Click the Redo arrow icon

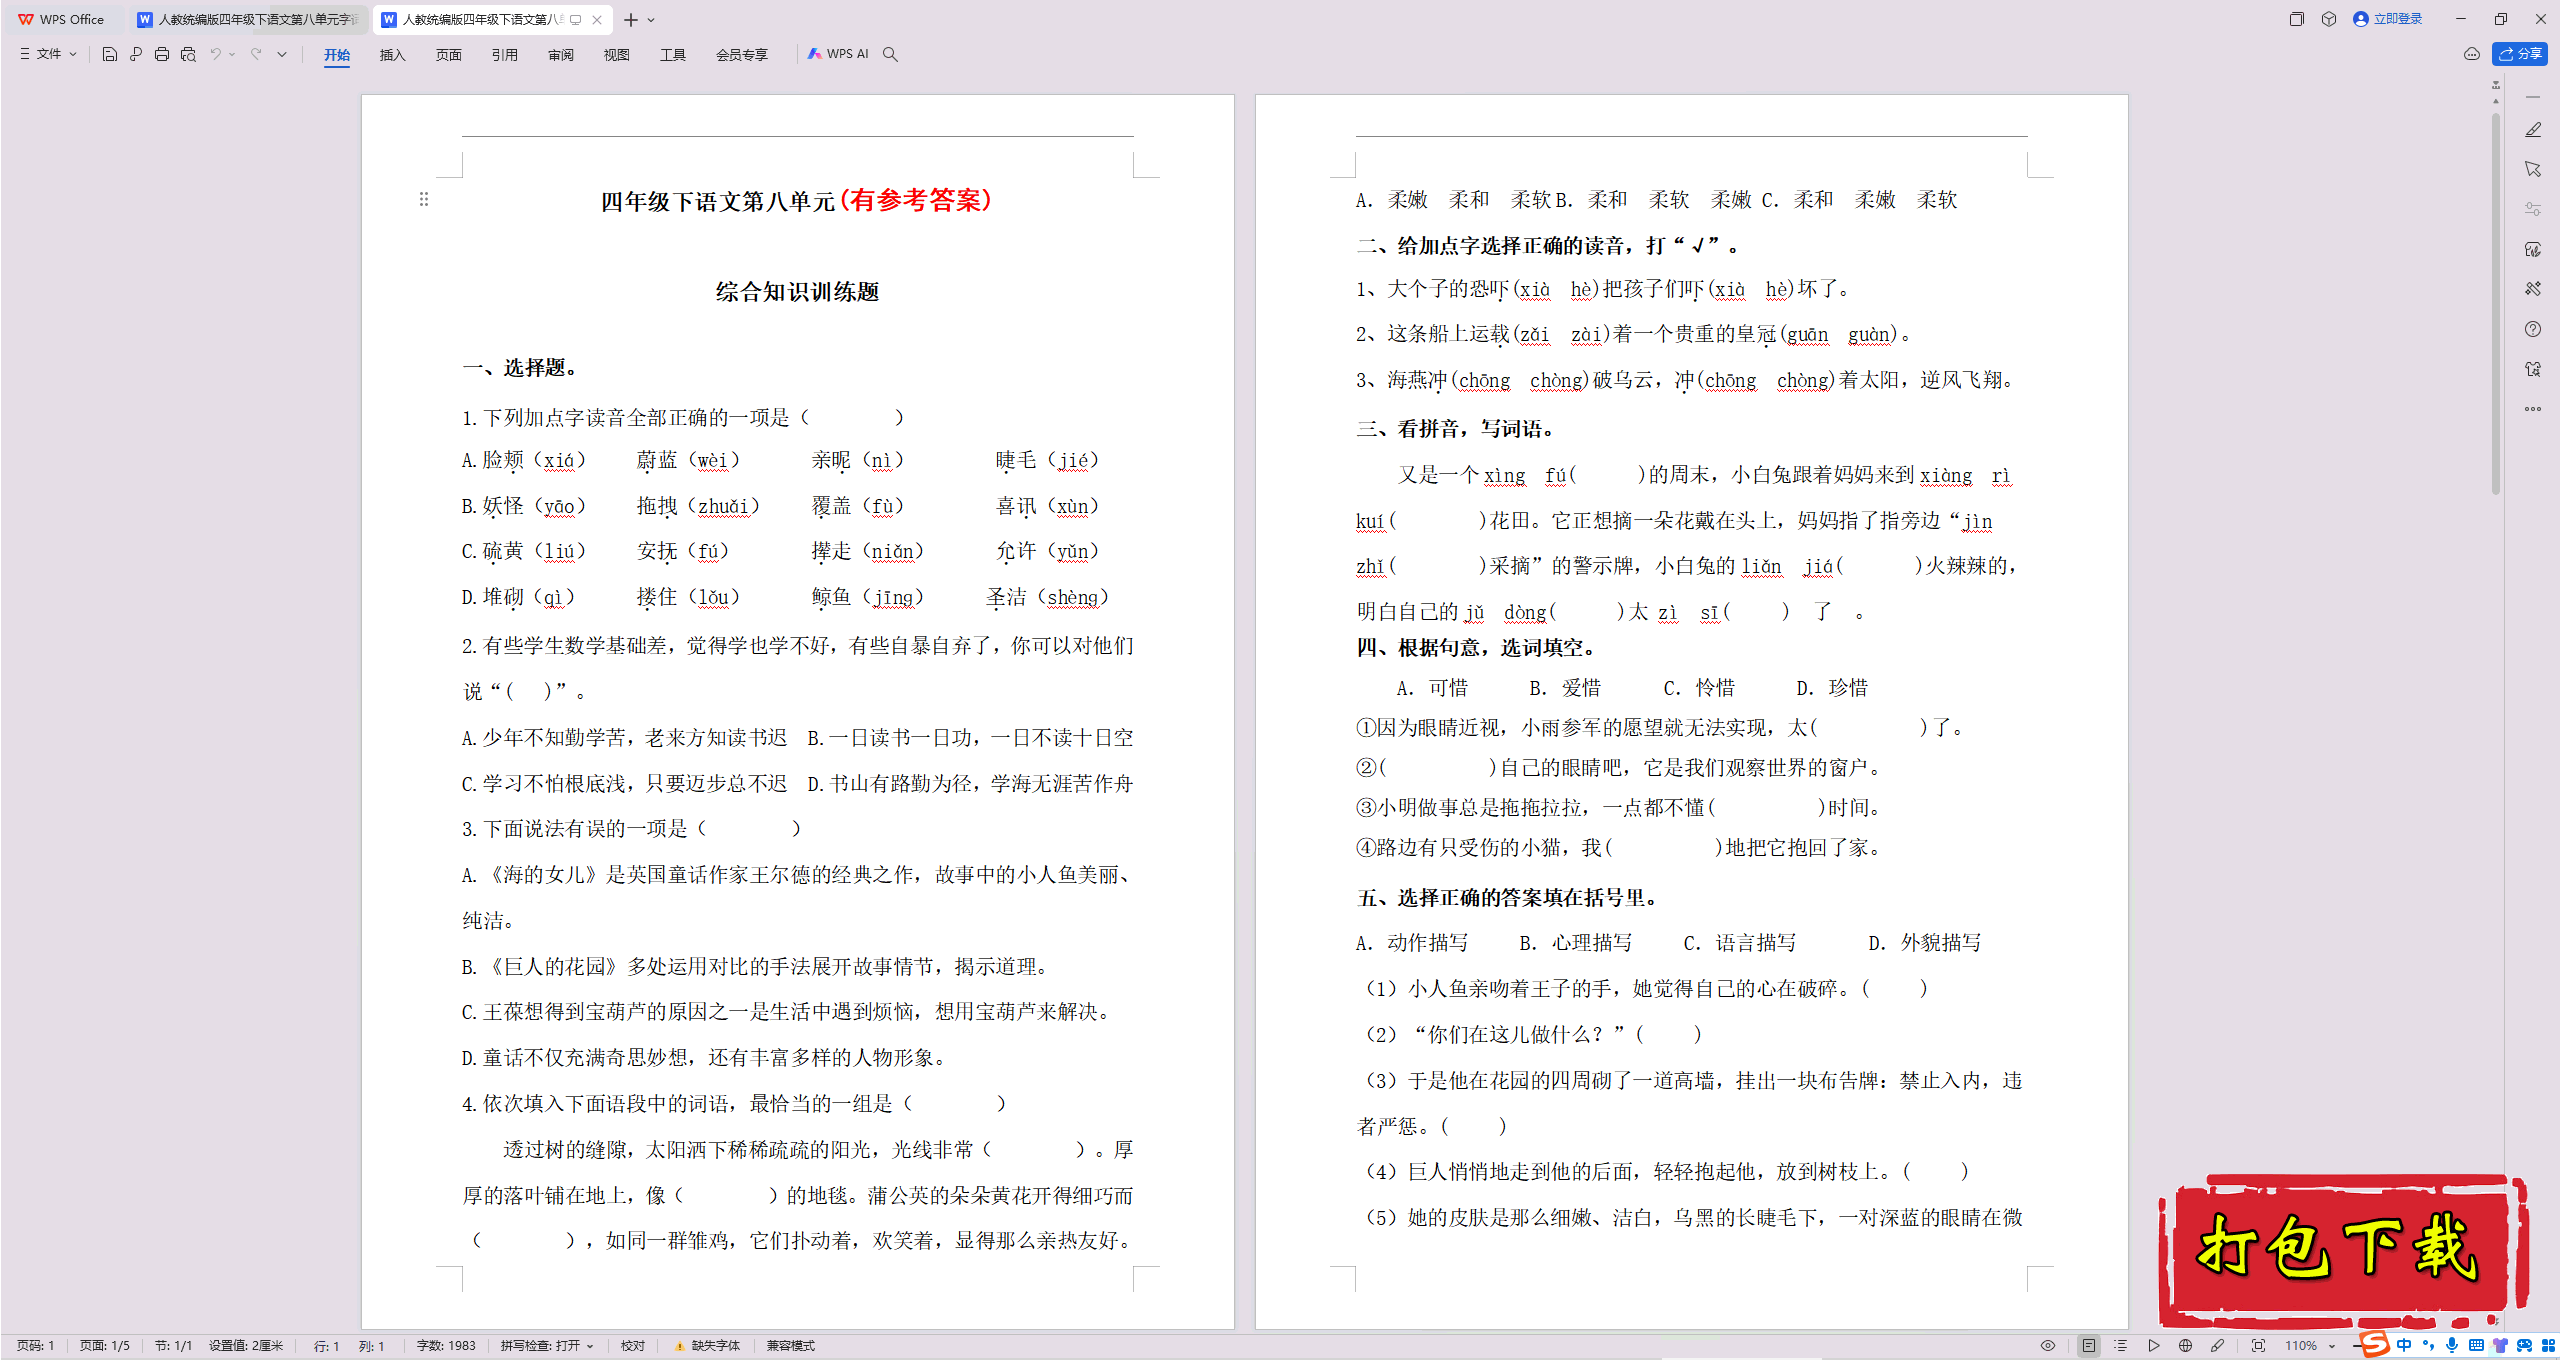(x=256, y=54)
